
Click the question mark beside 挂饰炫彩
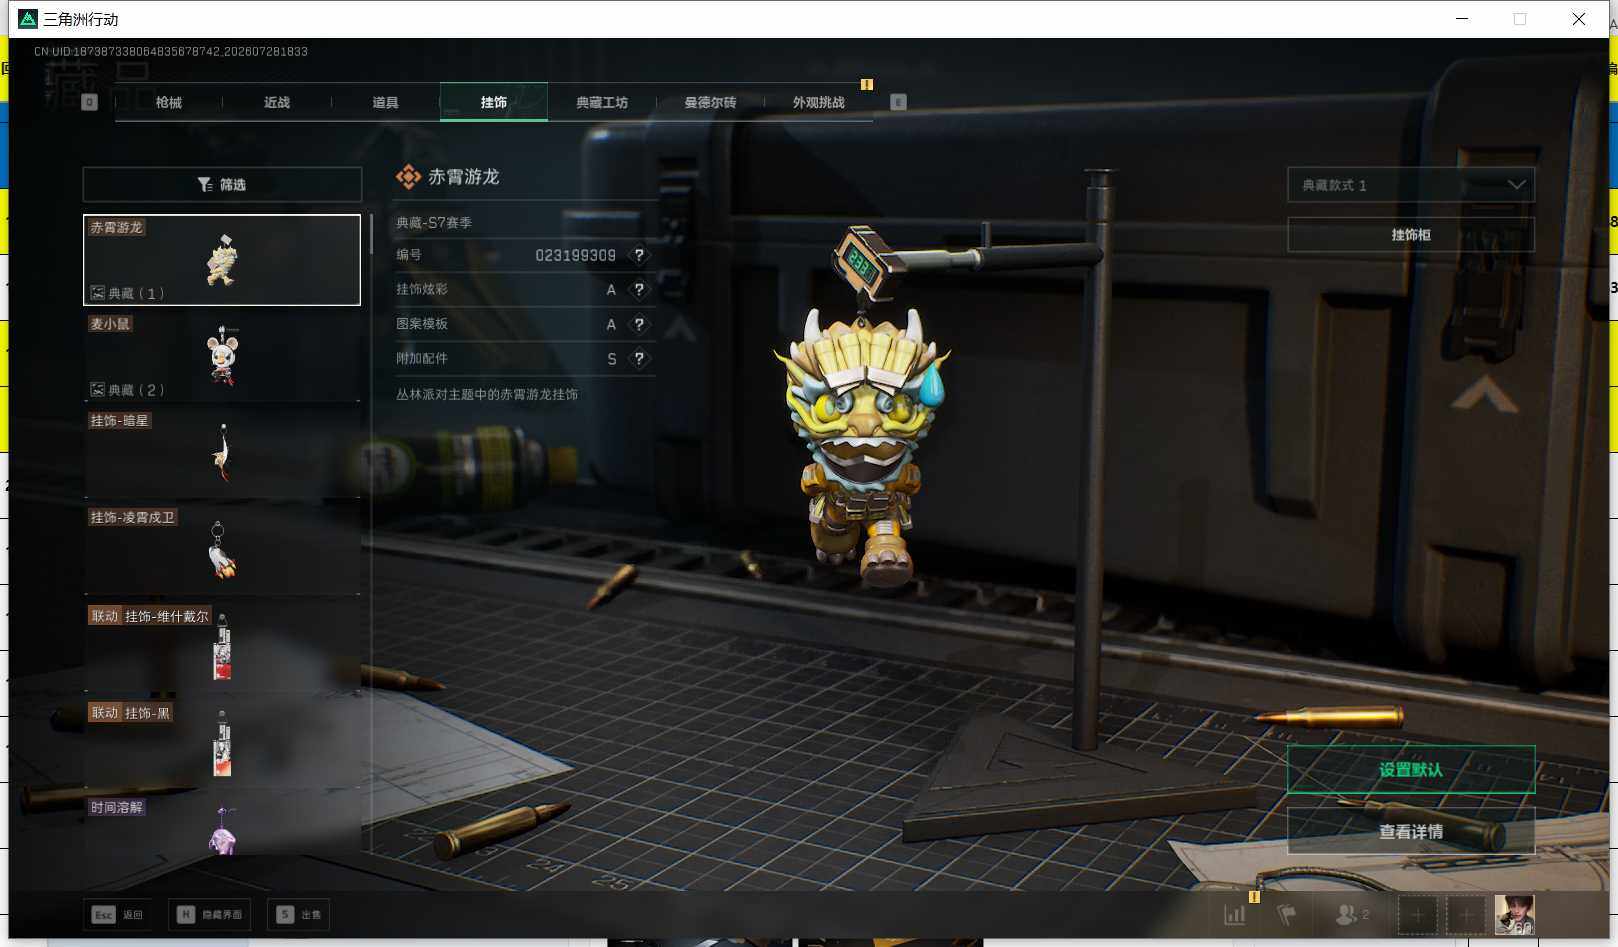[639, 290]
